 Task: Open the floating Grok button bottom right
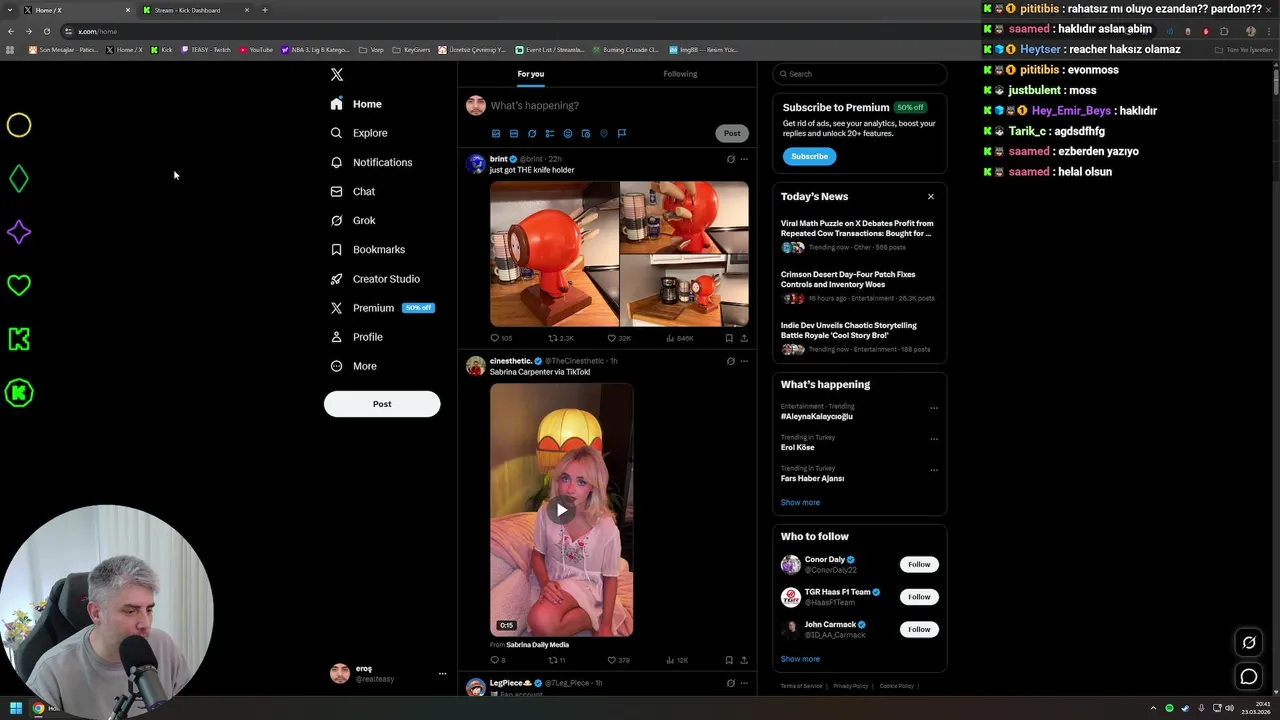click(x=1249, y=643)
